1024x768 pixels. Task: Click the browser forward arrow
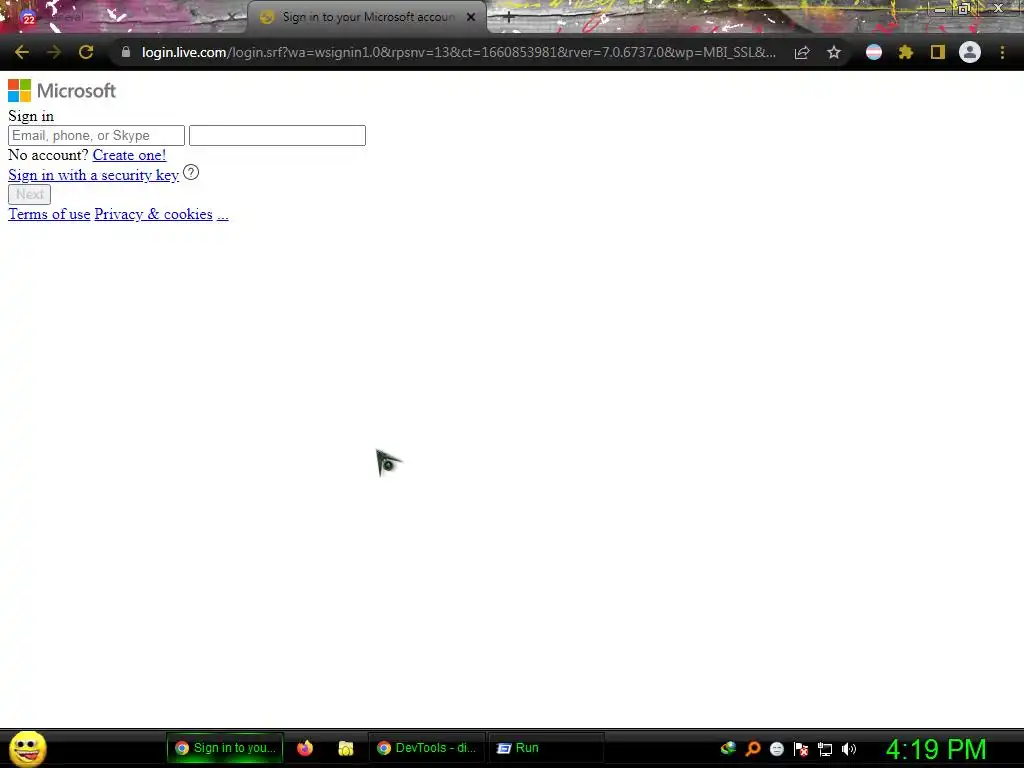54,52
